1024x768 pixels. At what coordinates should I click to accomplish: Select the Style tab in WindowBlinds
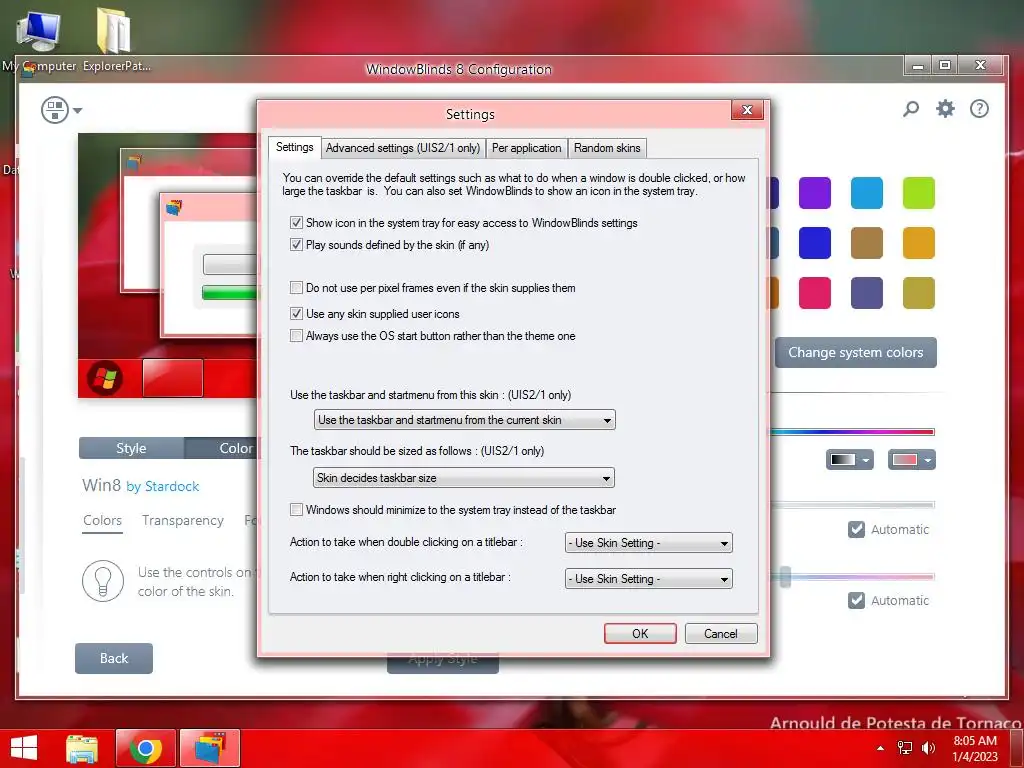(131, 448)
